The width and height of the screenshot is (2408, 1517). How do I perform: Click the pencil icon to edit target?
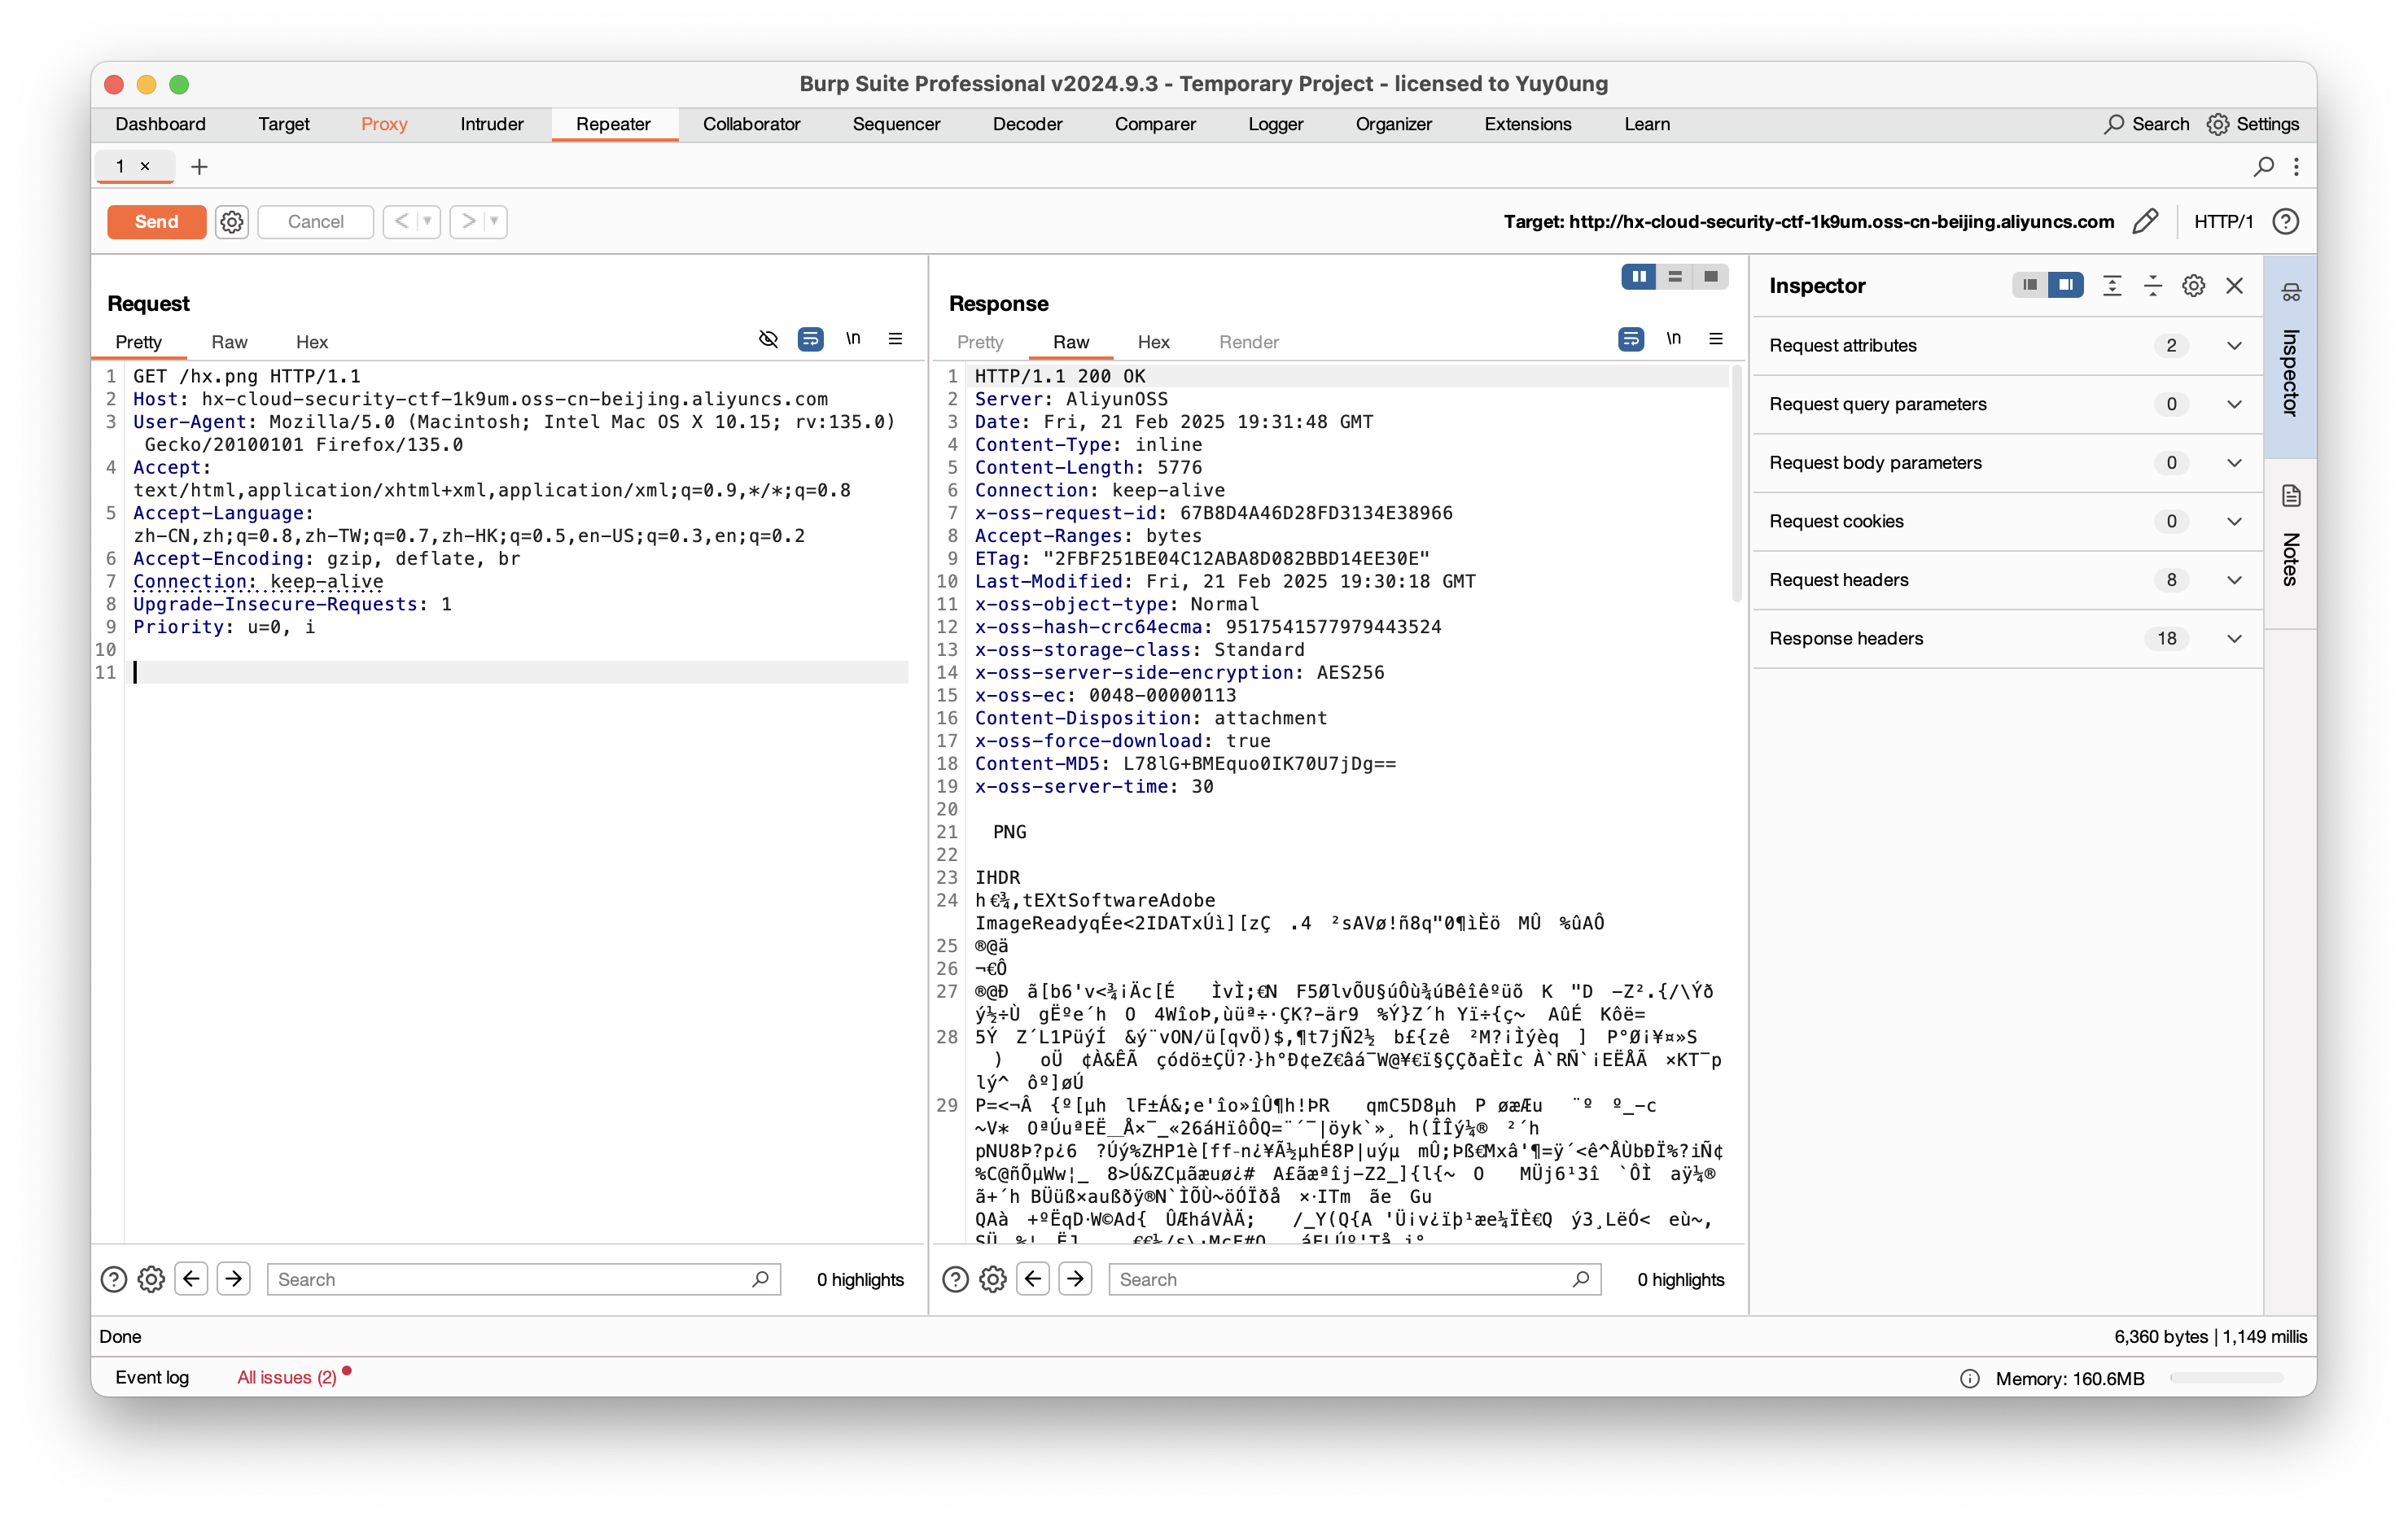[x=2145, y=221]
